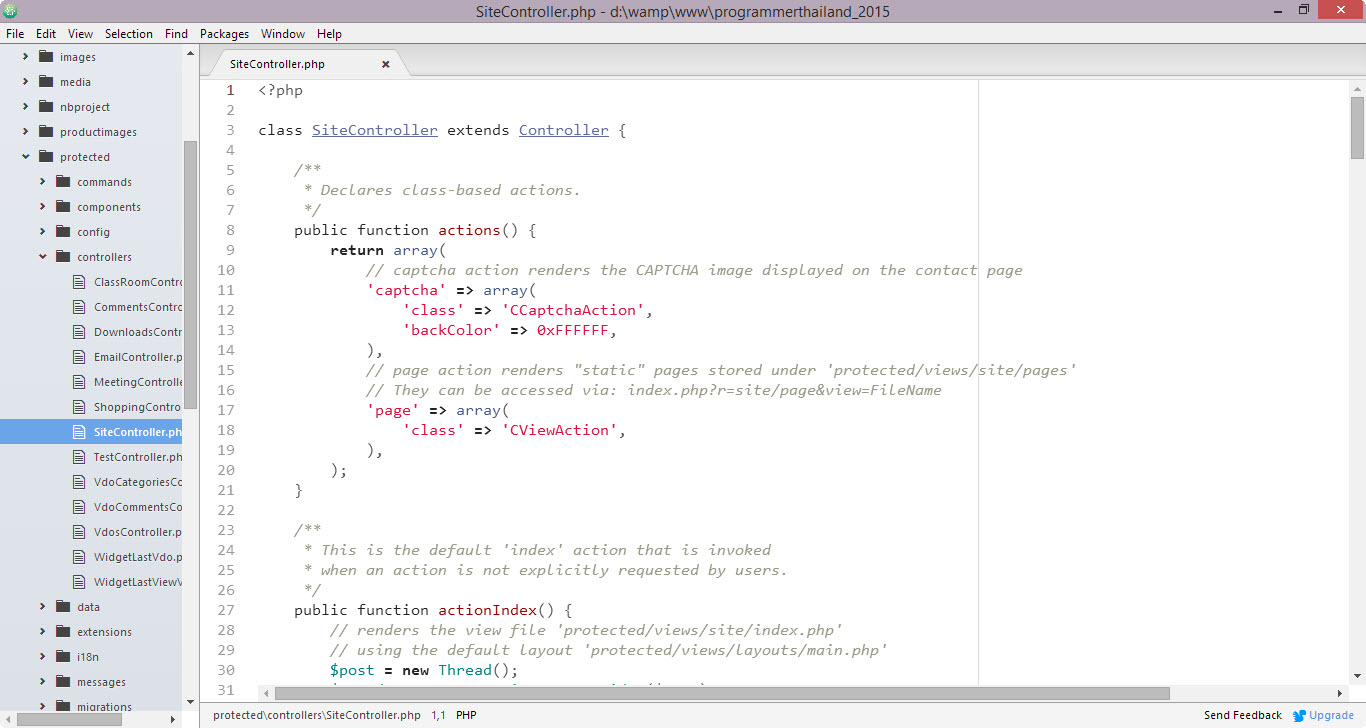Click the Send Feedback link
Image resolution: width=1366 pixels, height=728 pixels.
coord(1243,715)
